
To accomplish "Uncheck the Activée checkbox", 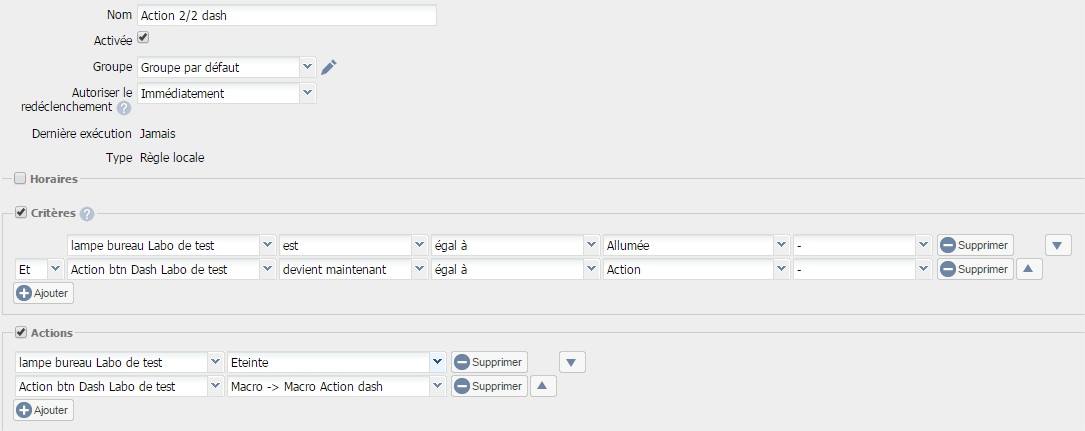I will (x=143, y=38).
